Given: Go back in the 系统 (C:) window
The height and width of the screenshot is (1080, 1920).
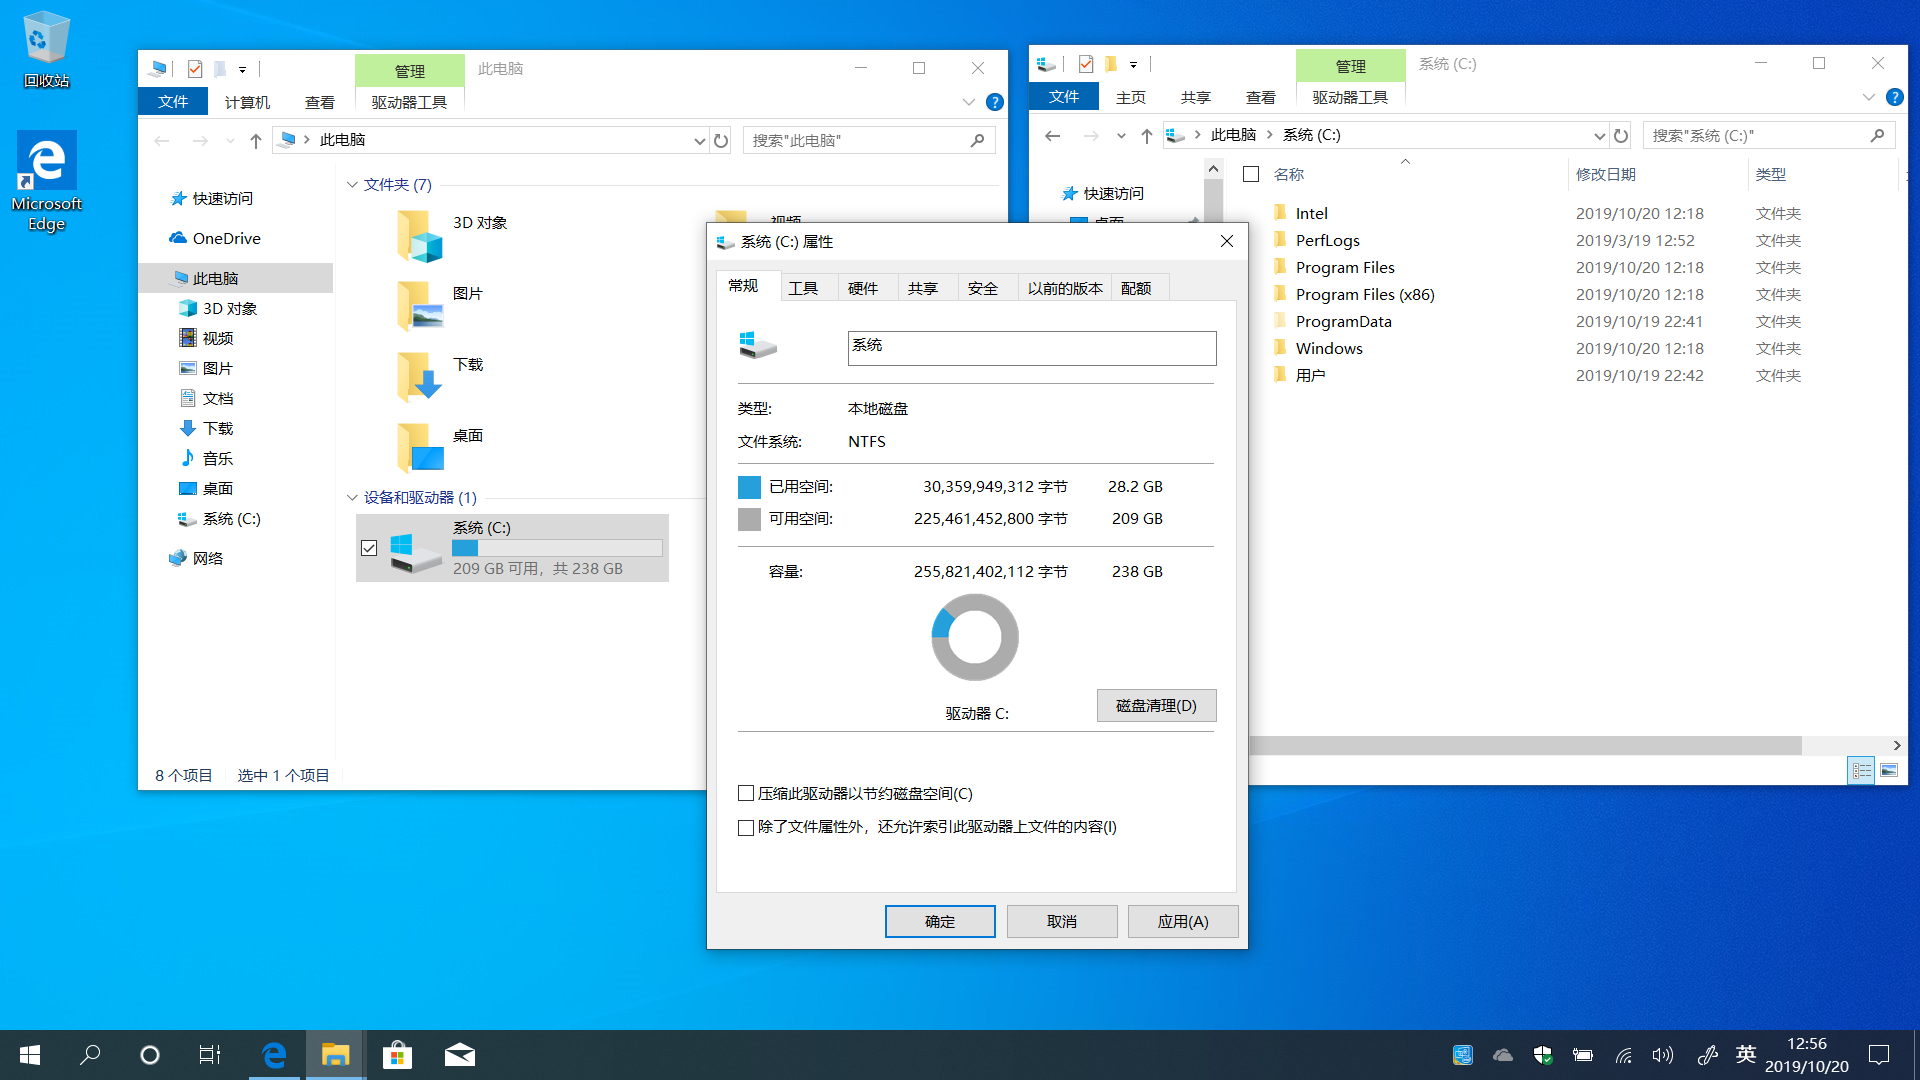Looking at the screenshot, I should coord(1052,136).
